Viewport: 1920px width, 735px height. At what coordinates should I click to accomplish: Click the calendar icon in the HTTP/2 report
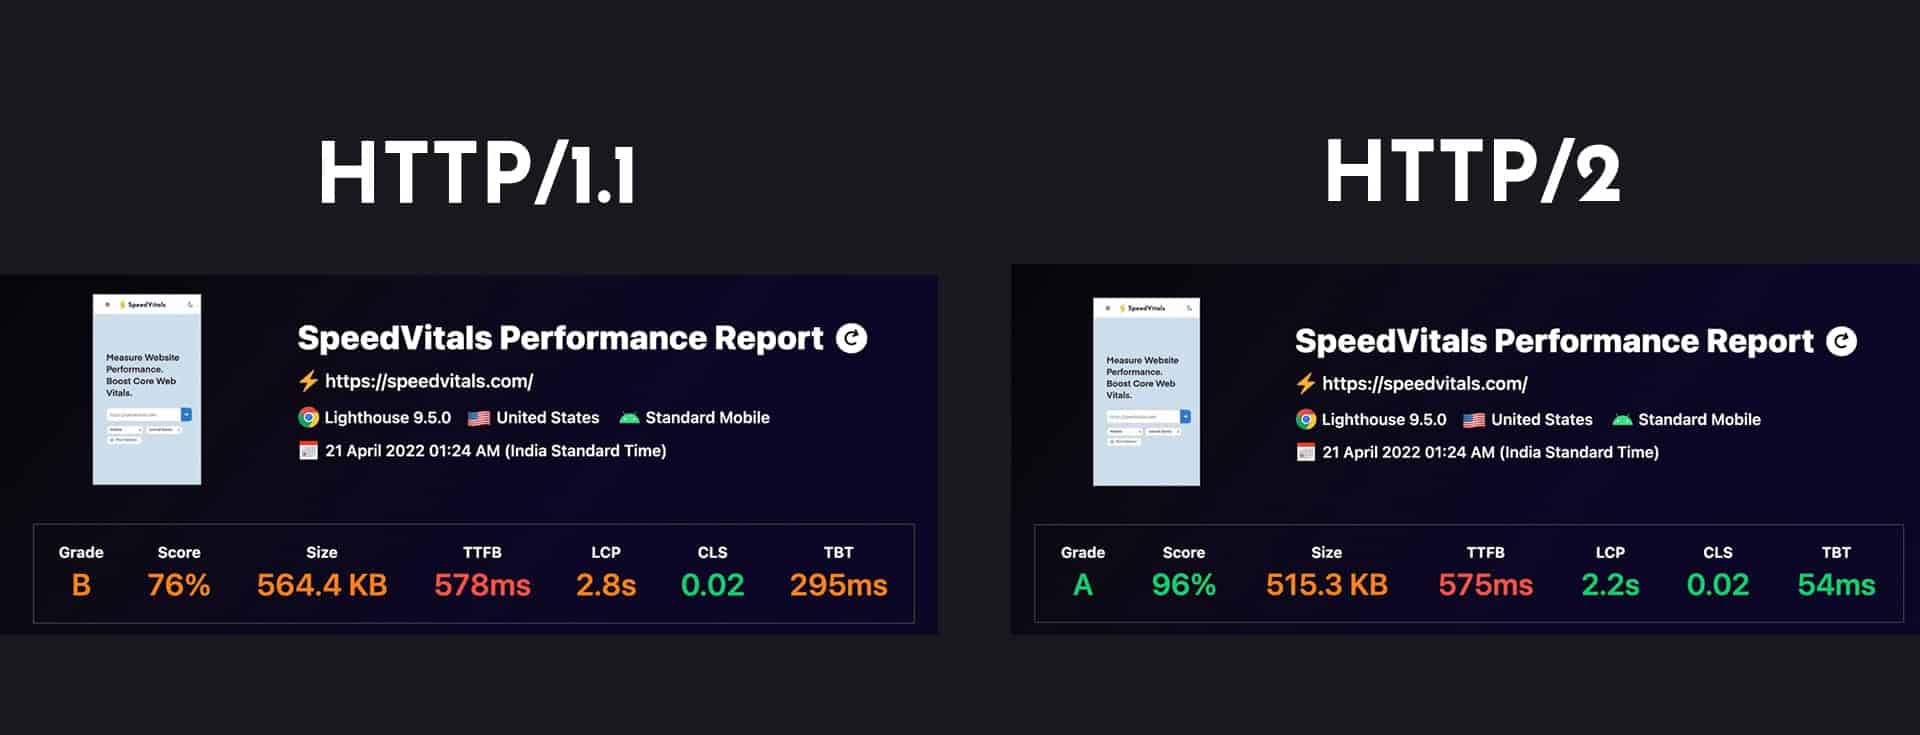click(x=1305, y=453)
